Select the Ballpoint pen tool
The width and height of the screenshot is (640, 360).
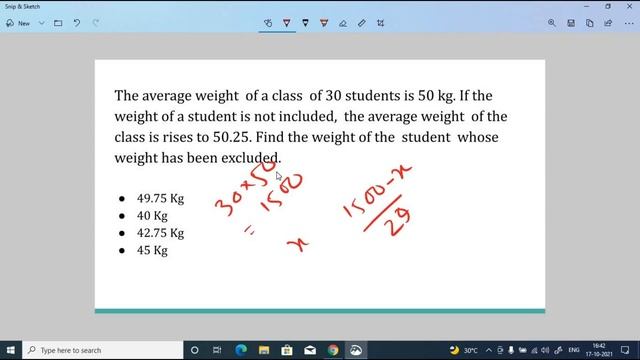tap(287, 23)
